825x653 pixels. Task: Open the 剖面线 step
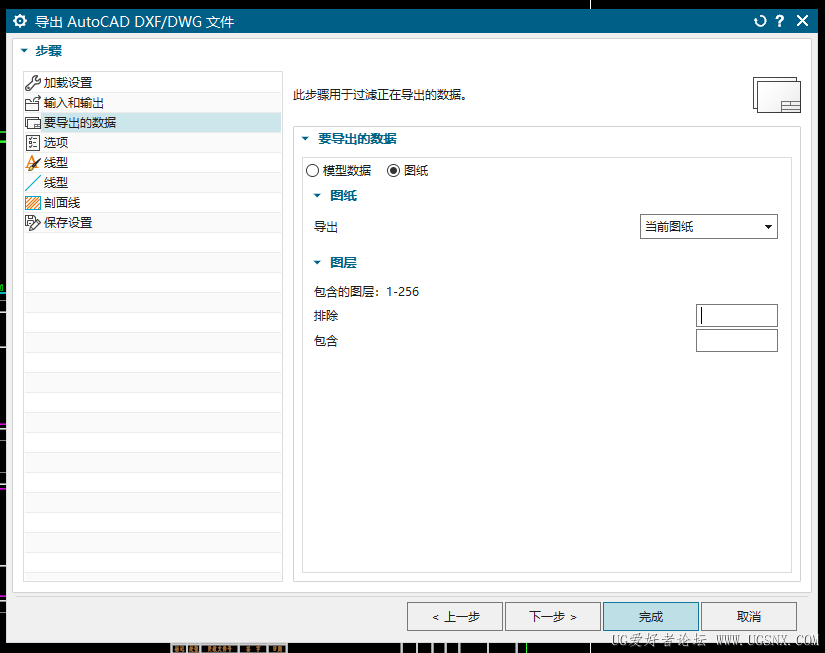pyautogui.click(x=153, y=203)
